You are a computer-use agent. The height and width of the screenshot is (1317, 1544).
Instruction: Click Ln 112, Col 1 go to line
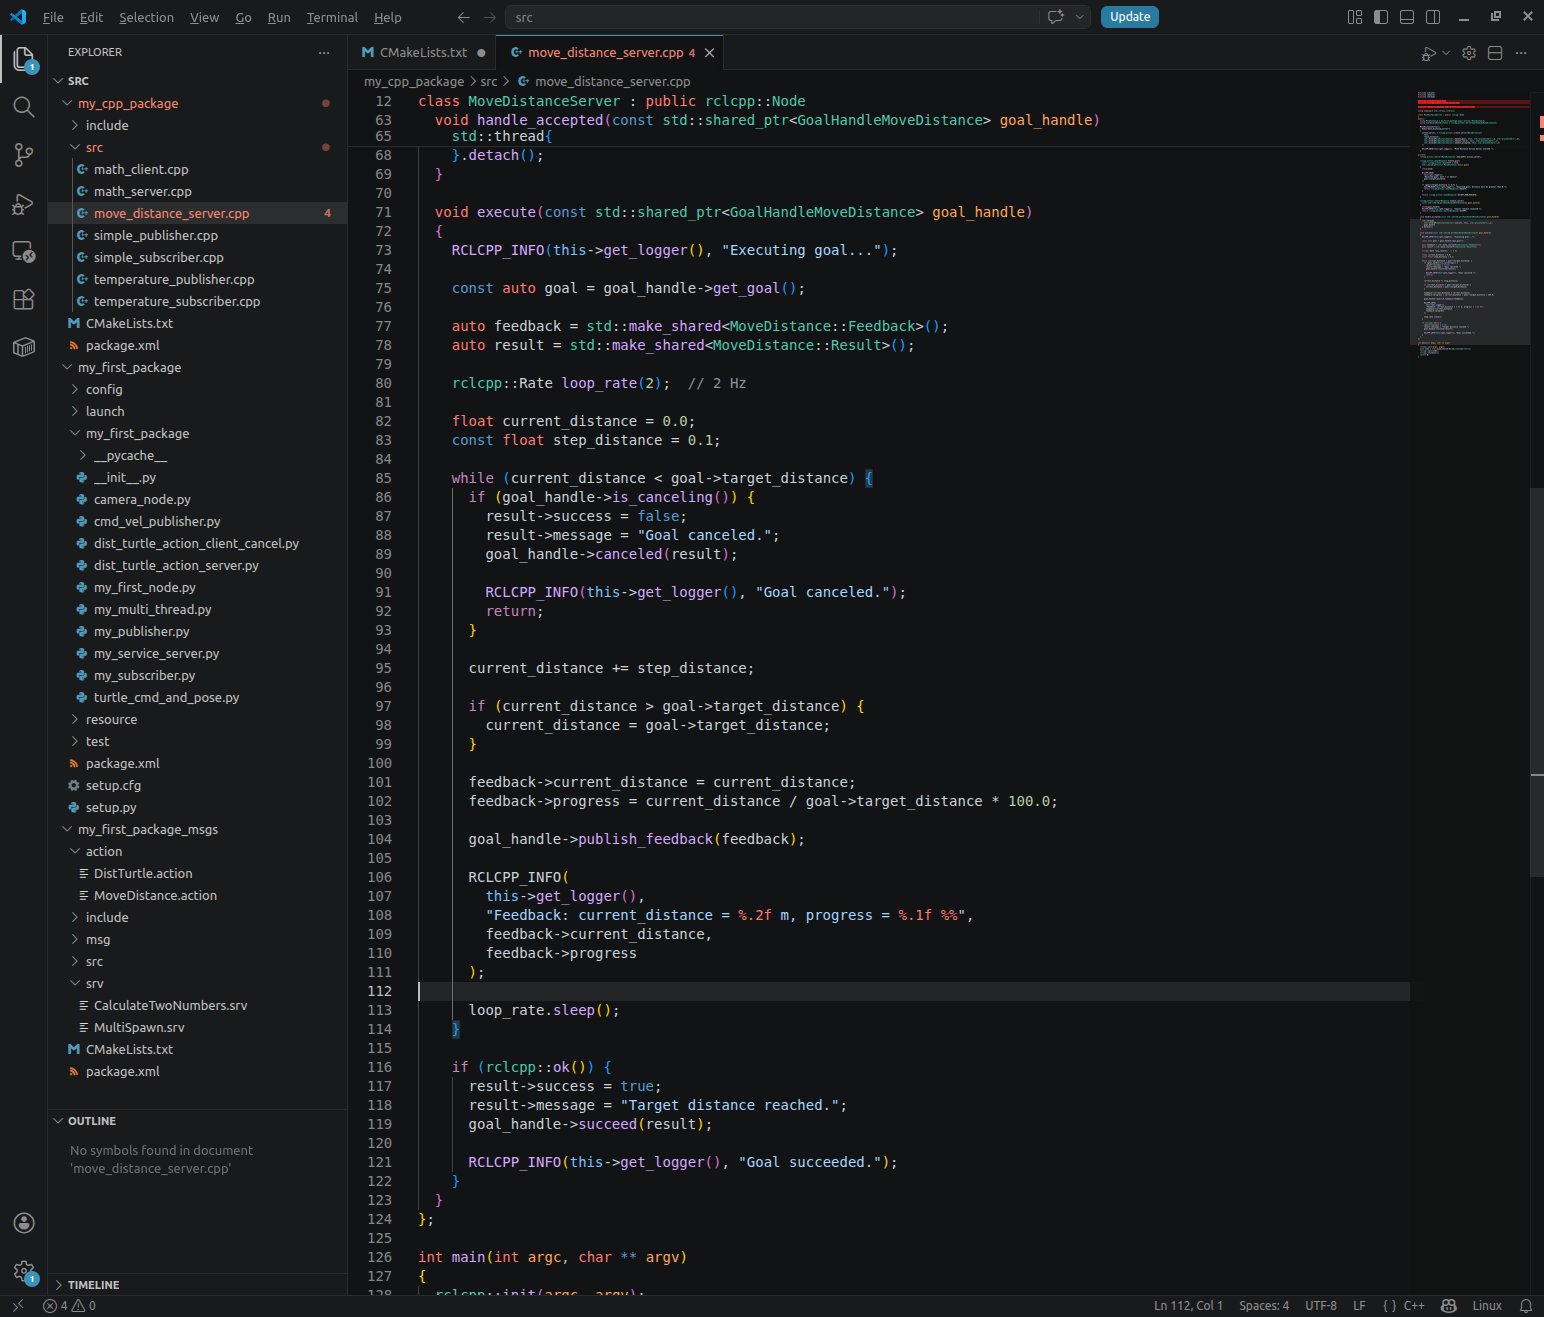click(x=1188, y=1306)
